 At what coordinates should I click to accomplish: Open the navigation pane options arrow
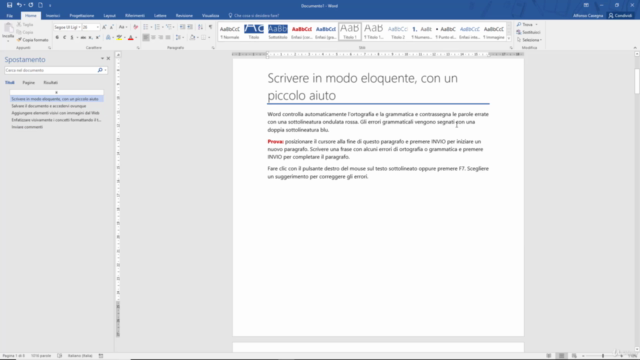click(102, 59)
